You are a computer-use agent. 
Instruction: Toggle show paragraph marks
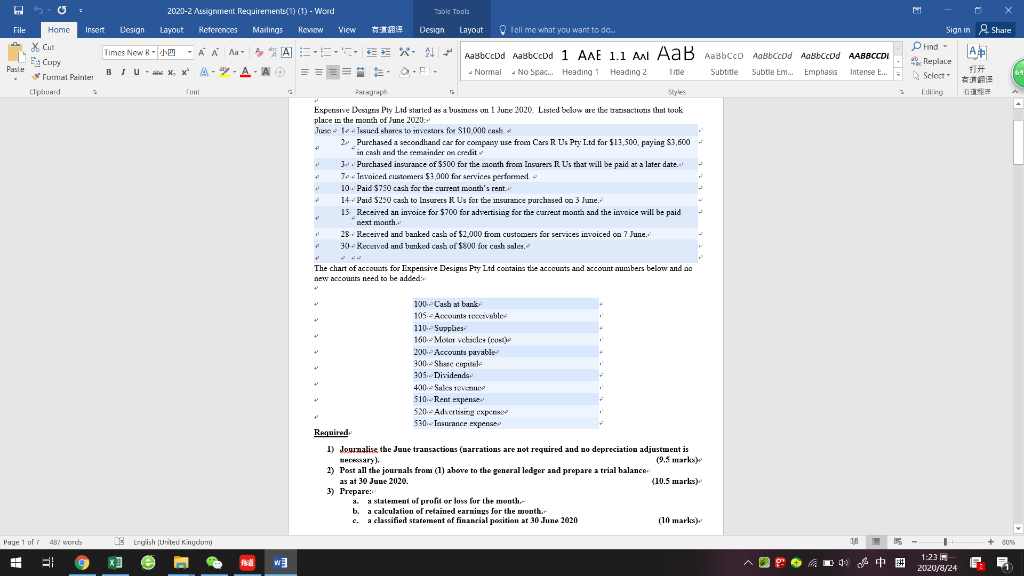448,53
